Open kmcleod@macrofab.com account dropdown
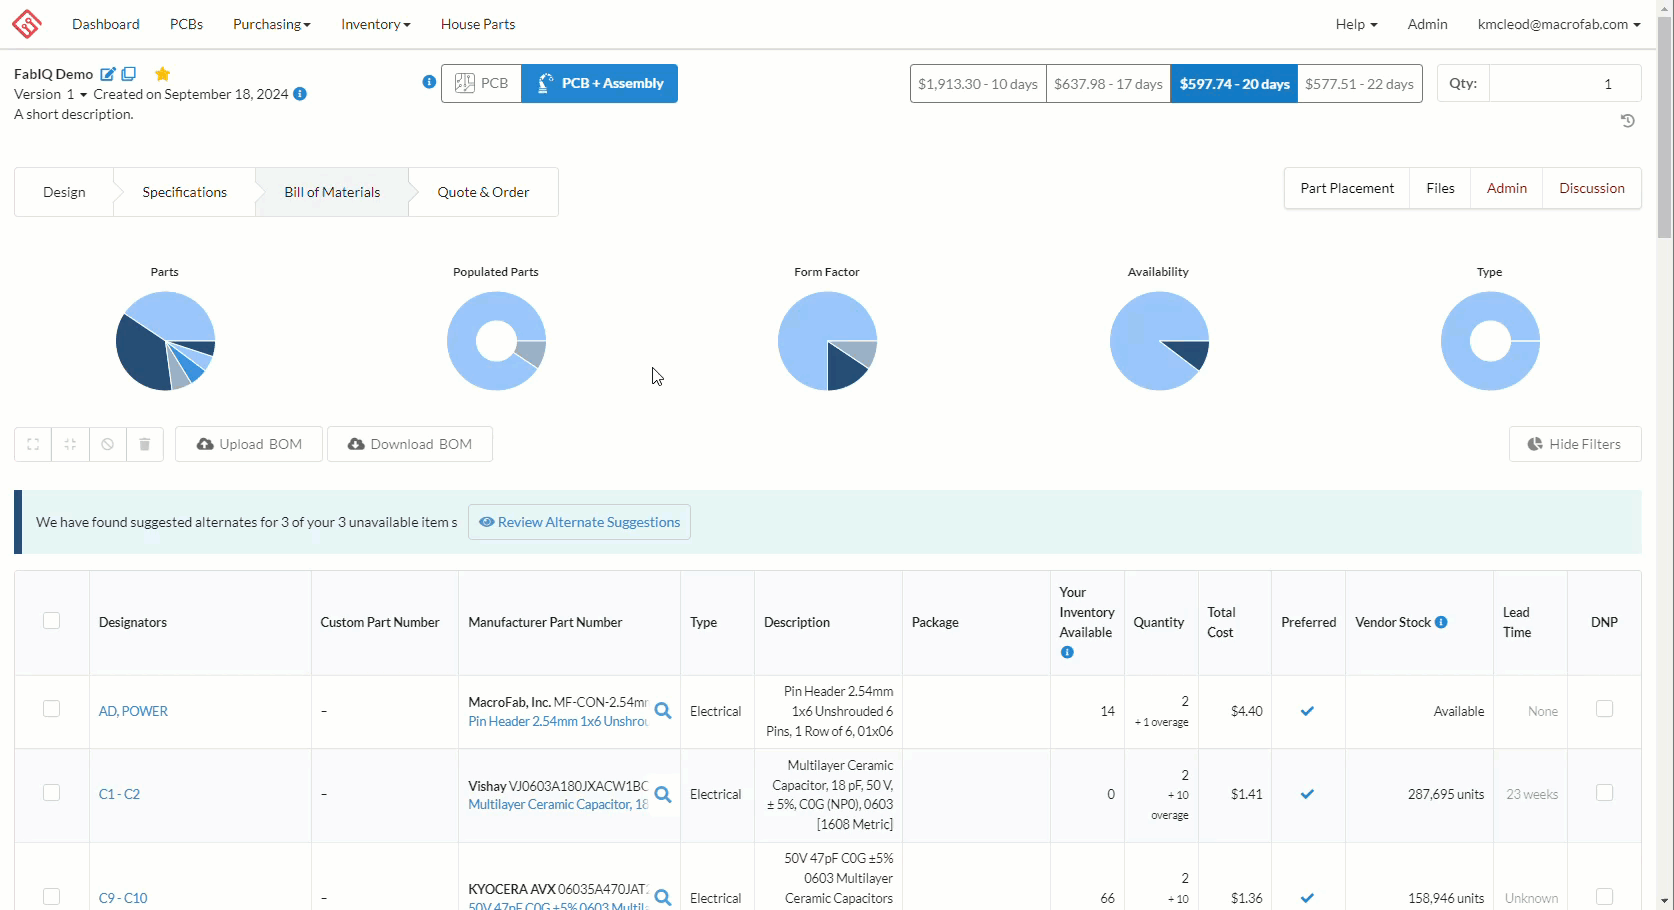1674x910 pixels. pos(1559,24)
